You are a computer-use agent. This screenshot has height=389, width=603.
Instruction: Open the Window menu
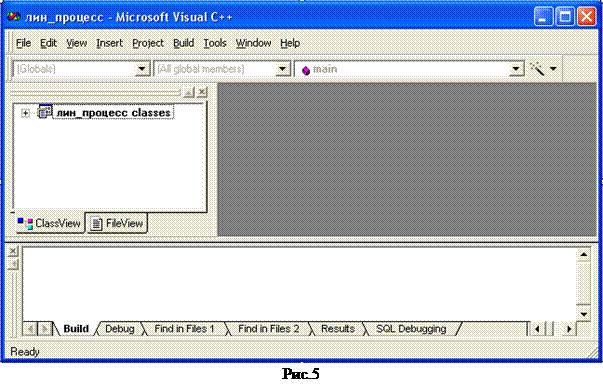point(253,43)
